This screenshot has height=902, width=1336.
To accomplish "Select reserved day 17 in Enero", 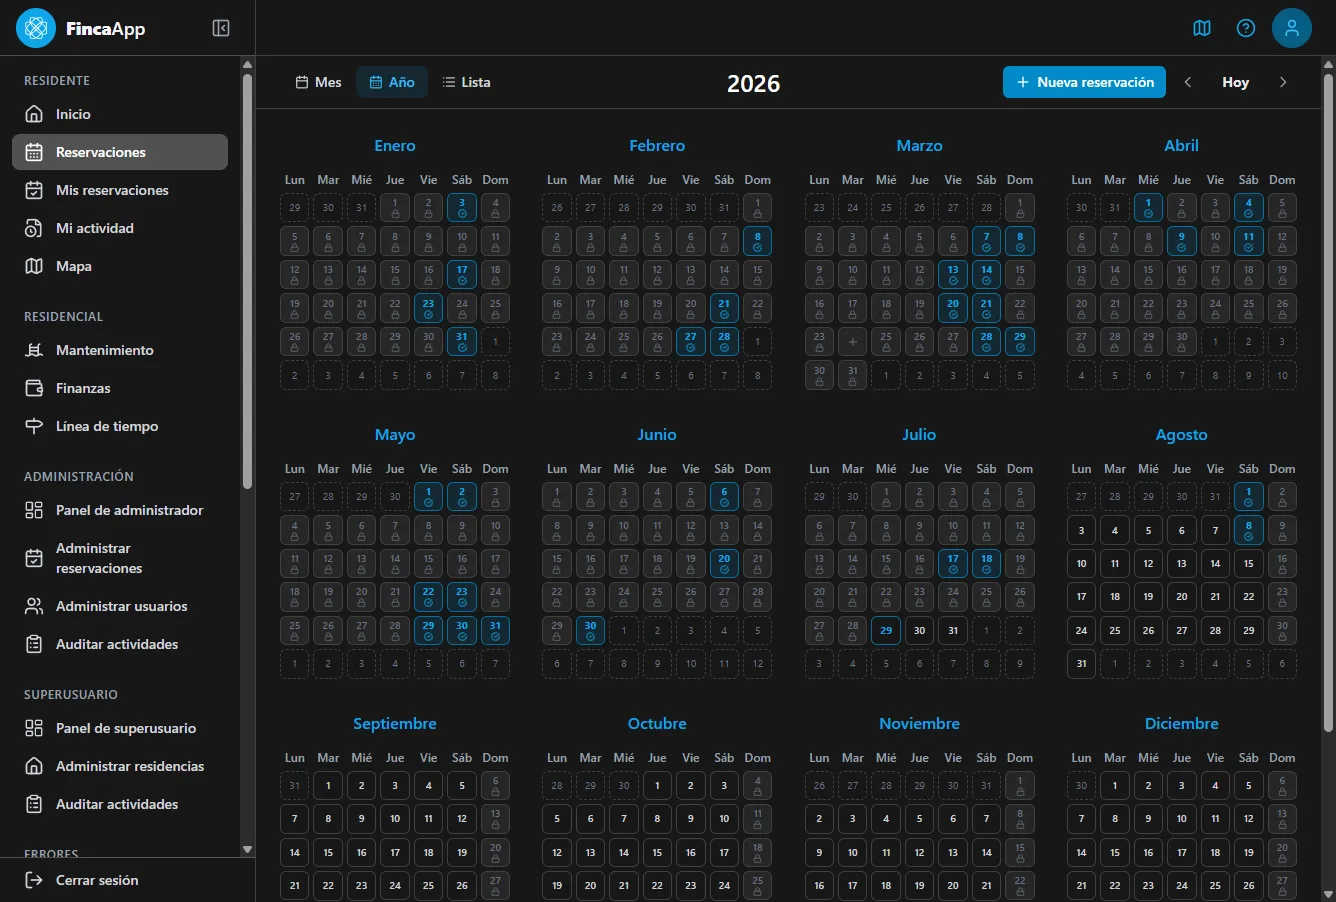I will coord(462,274).
